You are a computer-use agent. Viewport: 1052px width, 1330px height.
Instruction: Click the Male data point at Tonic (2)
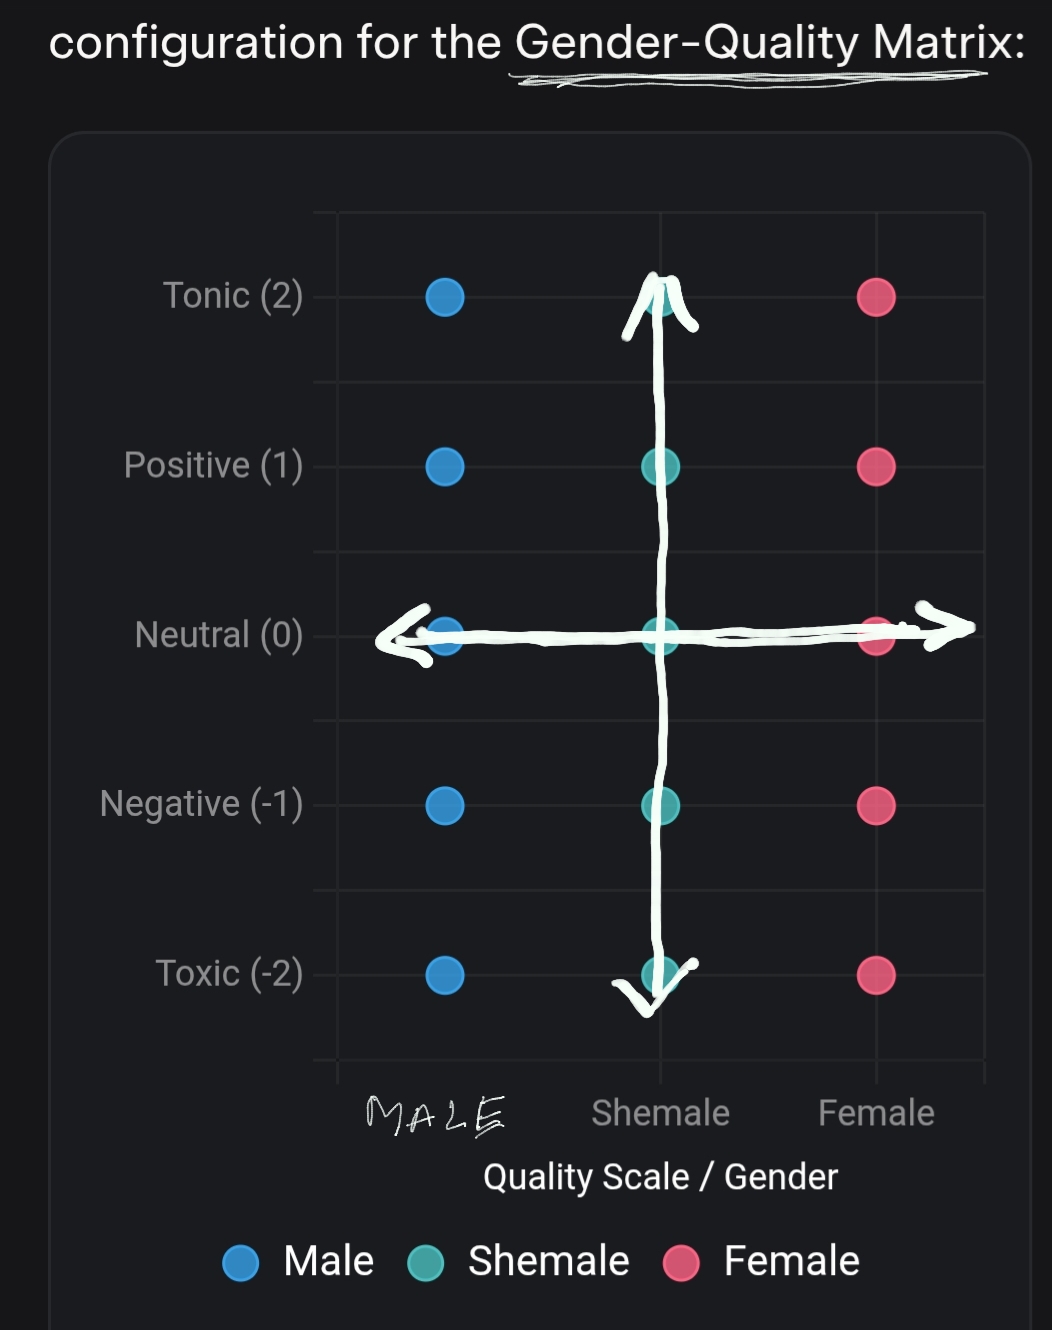[x=445, y=297]
